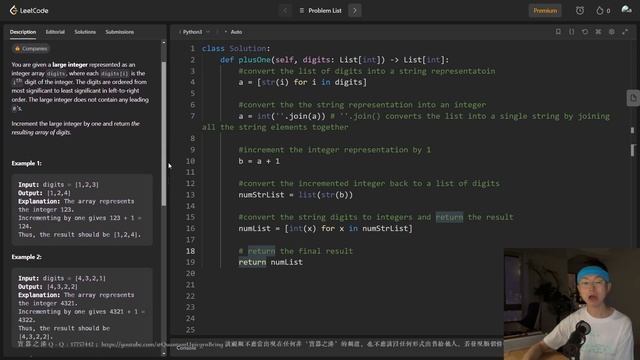Screen dimensions: 640x360
Task: Open the user profile avatar
Action: [626, 10]
